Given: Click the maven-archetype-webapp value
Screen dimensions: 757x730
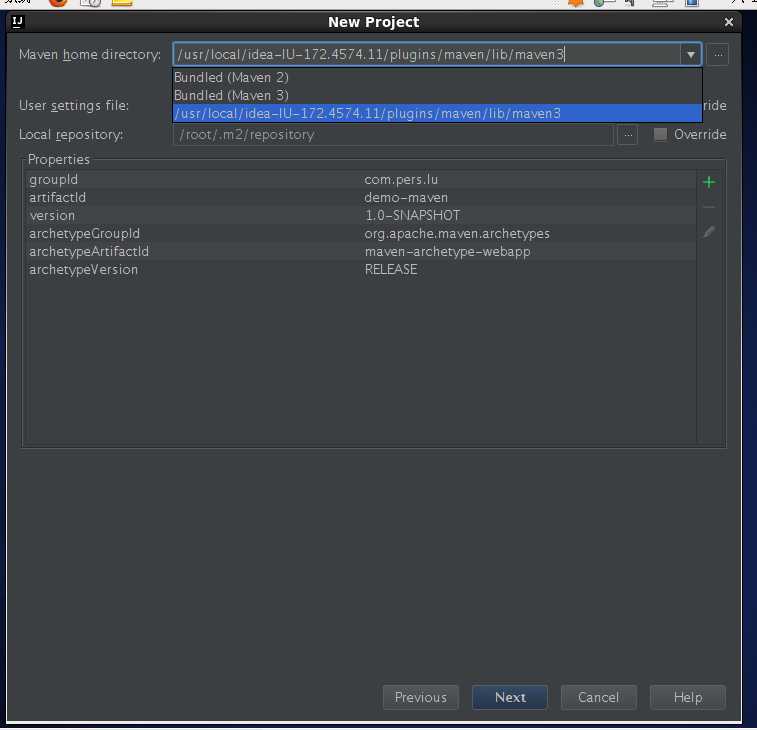Looking at the screenshot, I should click(x=448, y=252).
